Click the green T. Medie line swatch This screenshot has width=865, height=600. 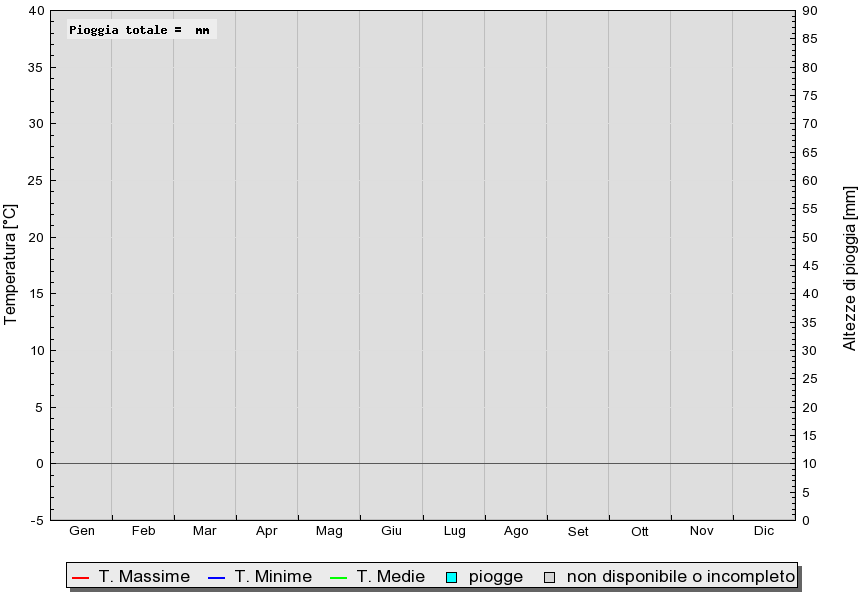point(338,577)
